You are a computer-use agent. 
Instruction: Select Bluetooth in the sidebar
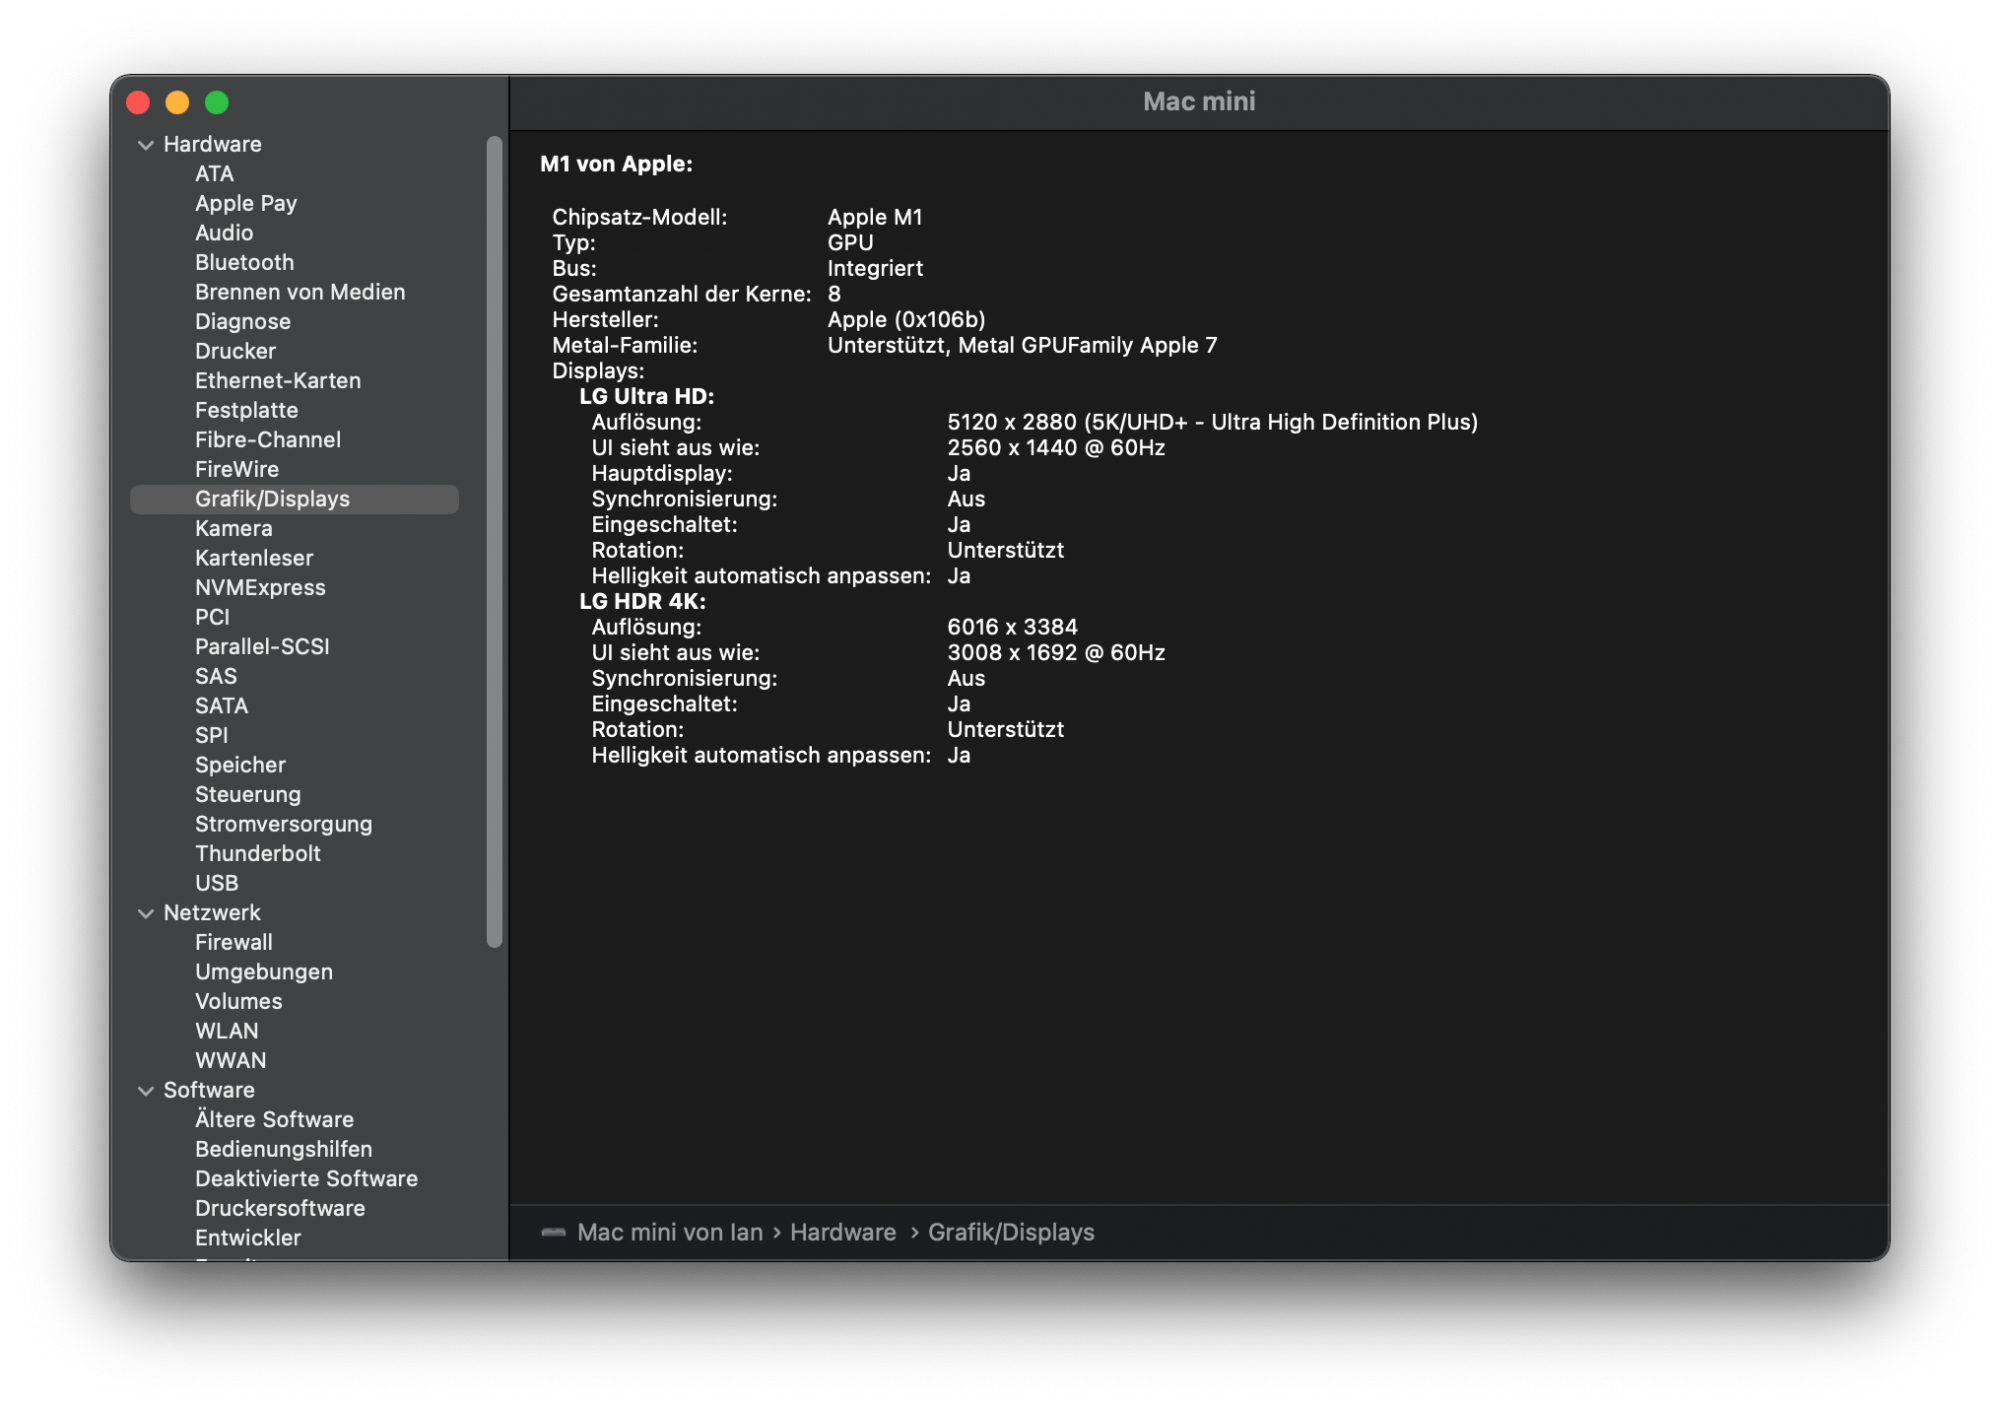click(x=244, y=263)
